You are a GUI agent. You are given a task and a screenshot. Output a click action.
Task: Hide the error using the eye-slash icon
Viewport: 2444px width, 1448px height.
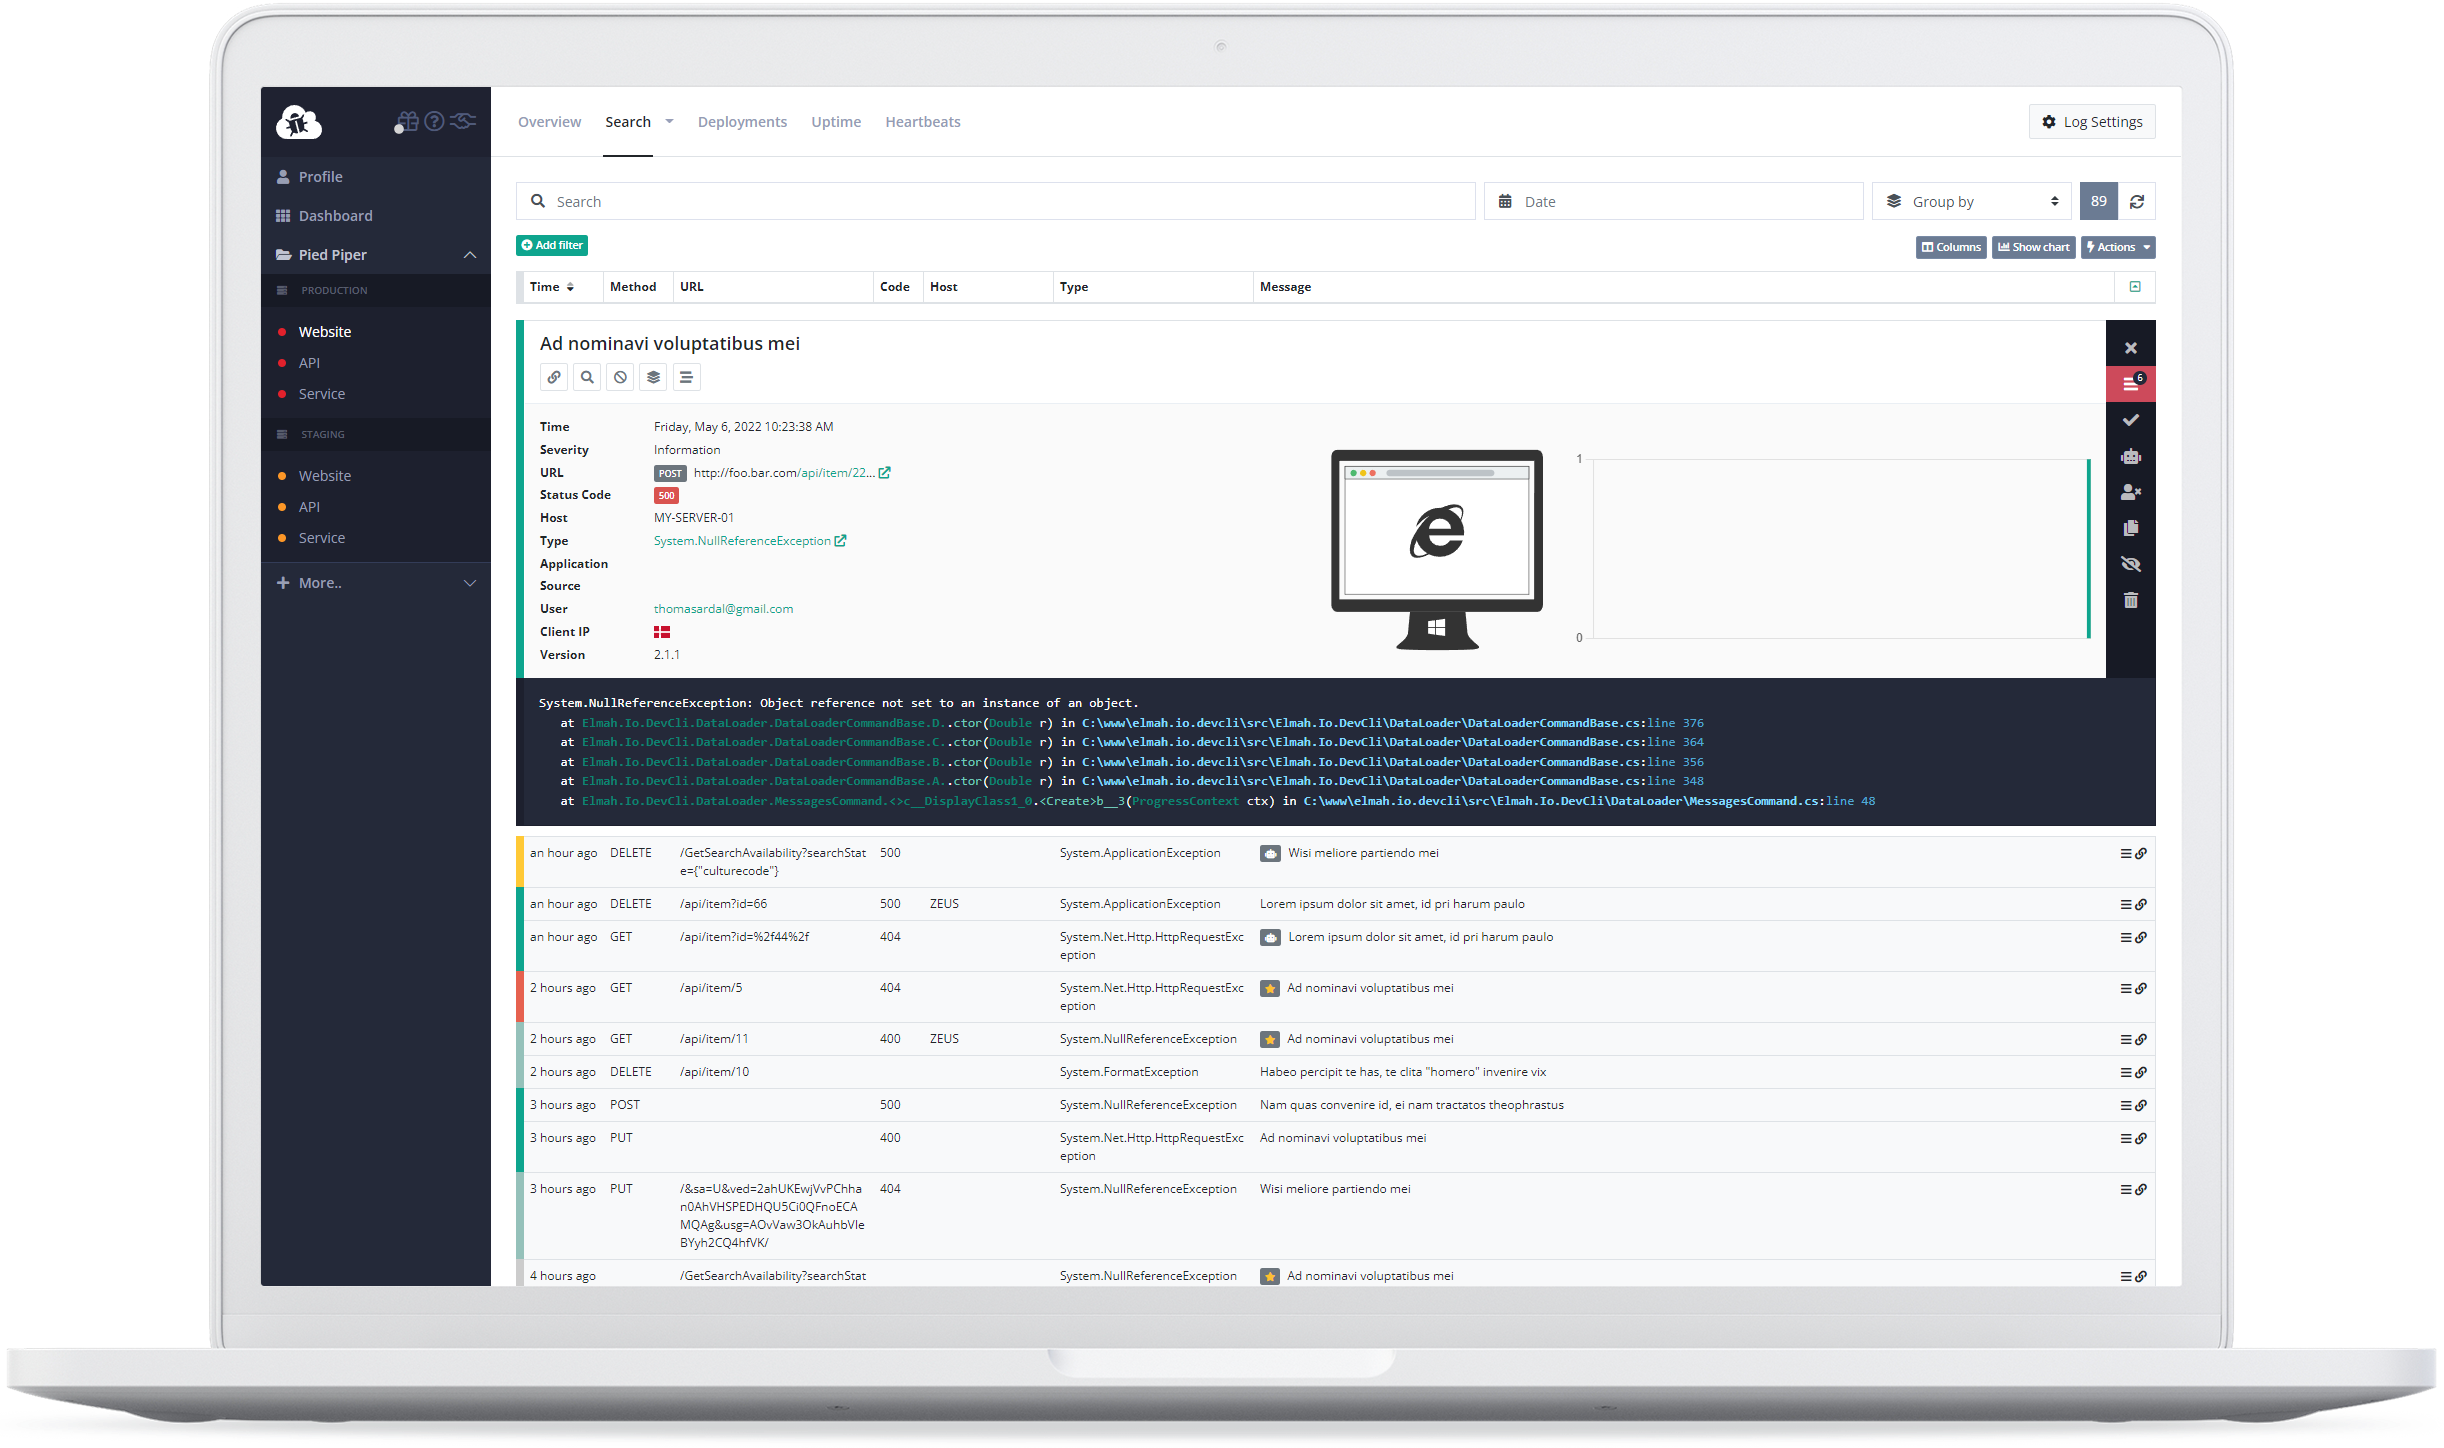tap(2131, 564)
